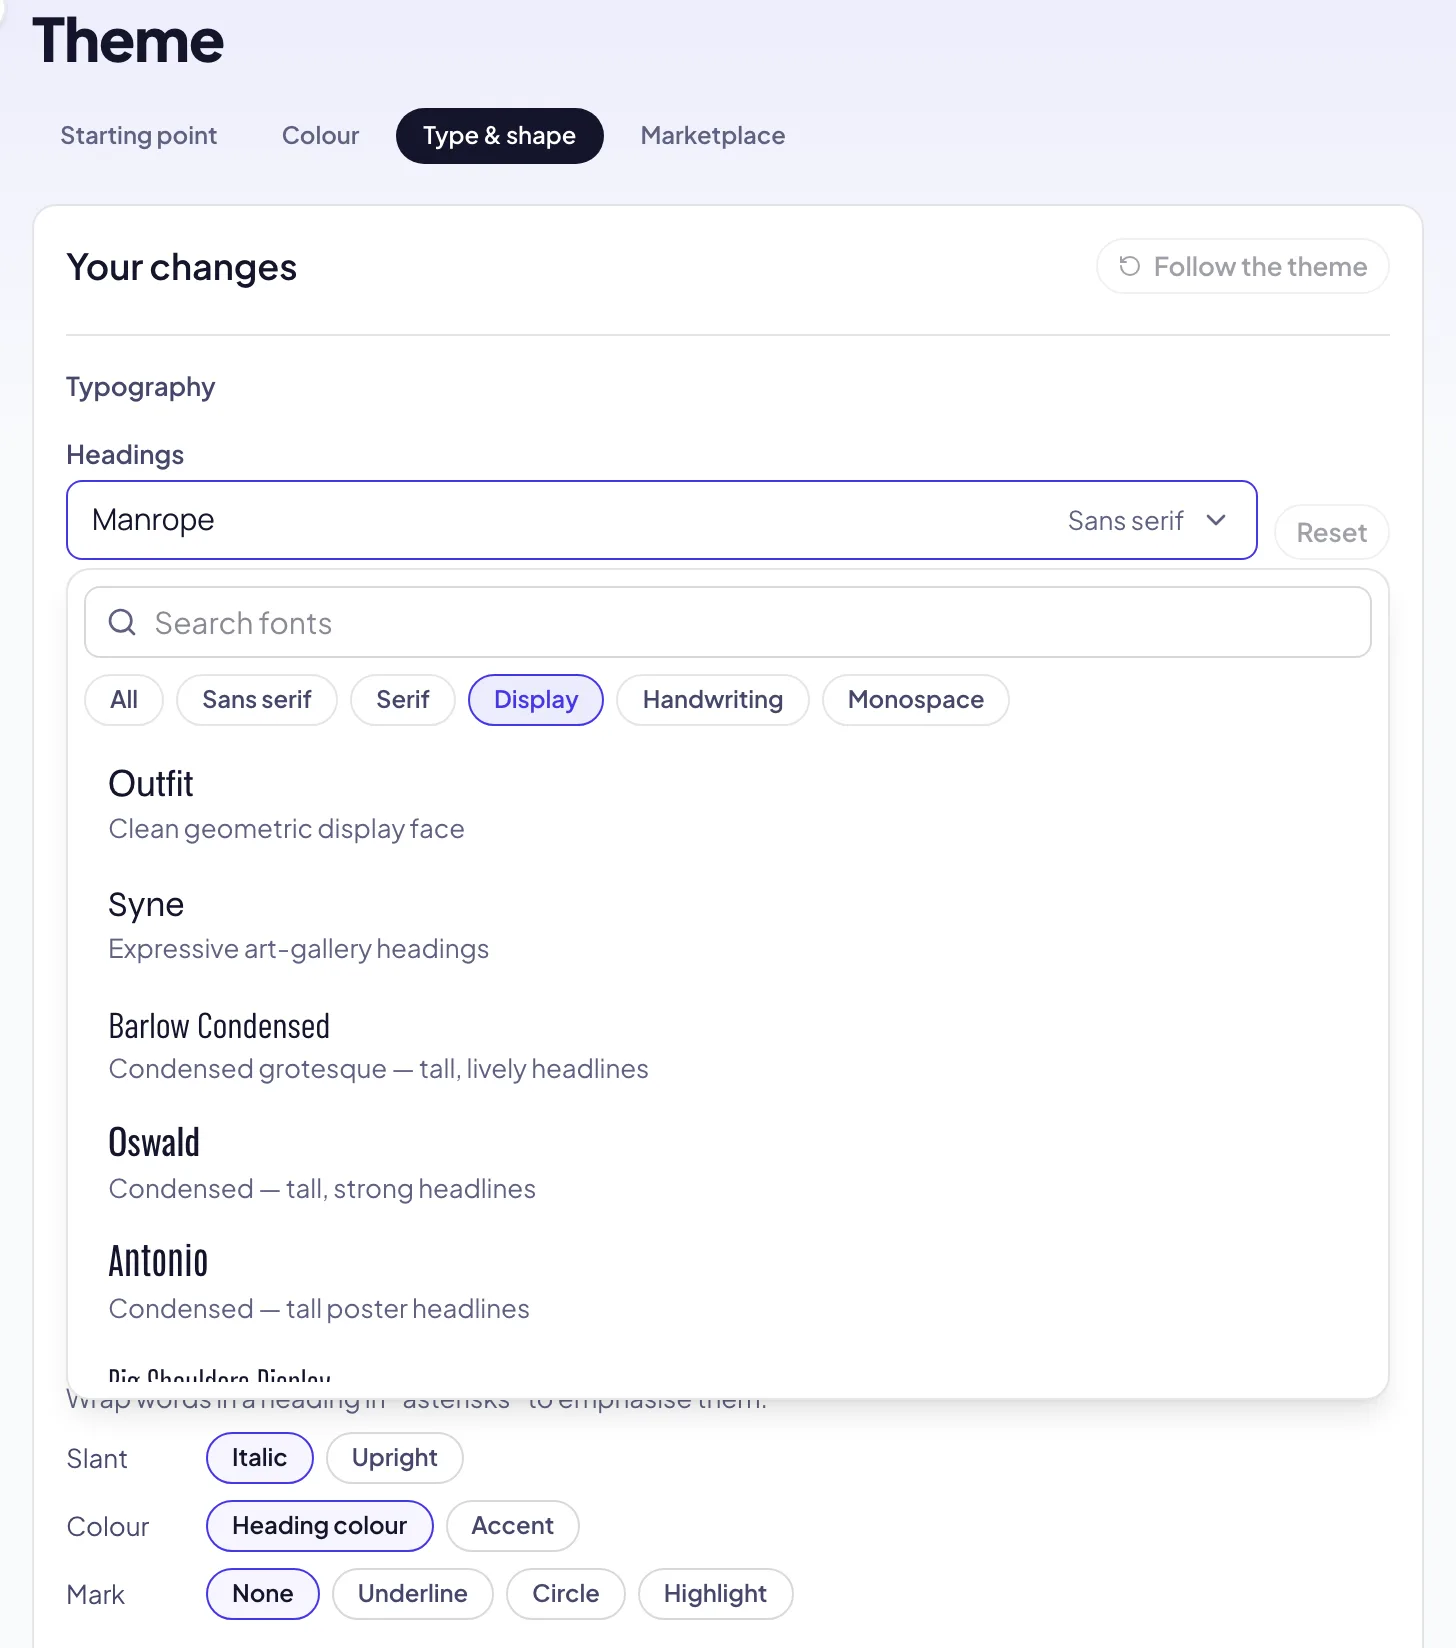Choose the Outfit font
This screenshot has width=1456, height=1648.
(x=728, y=804)
